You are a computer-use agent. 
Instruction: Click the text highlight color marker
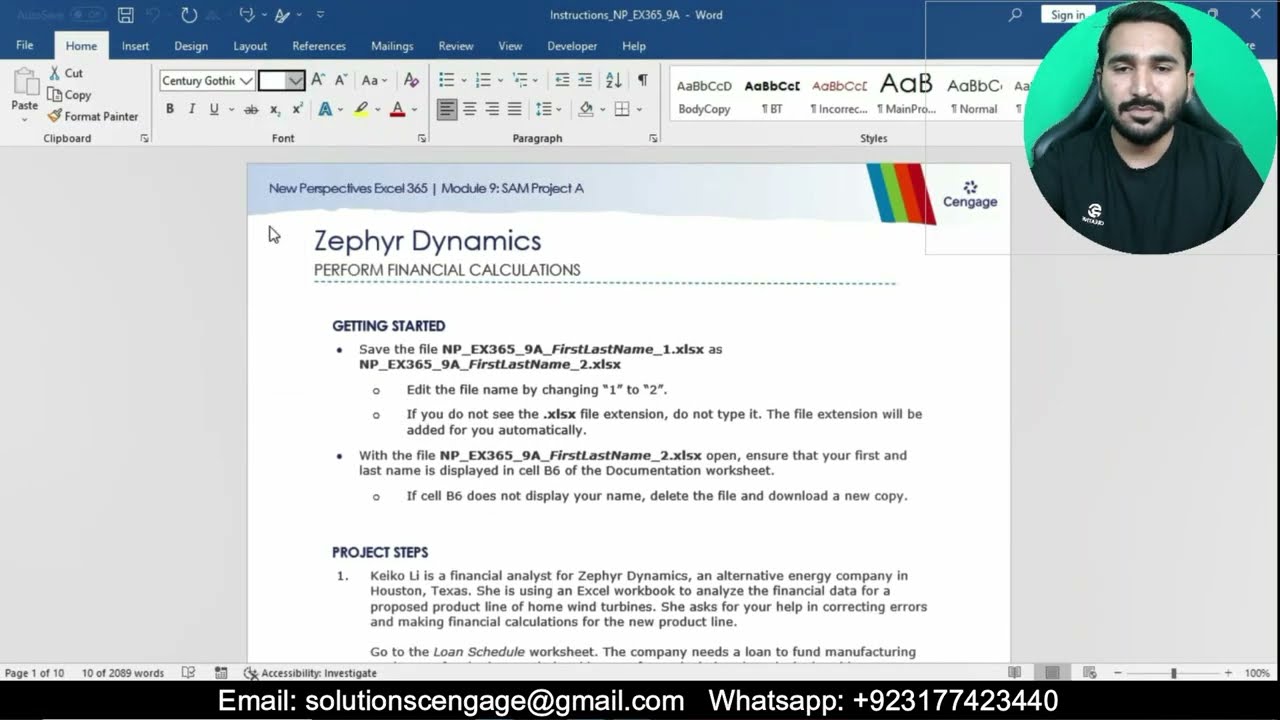pyautogui.click(x=361, y=109)
